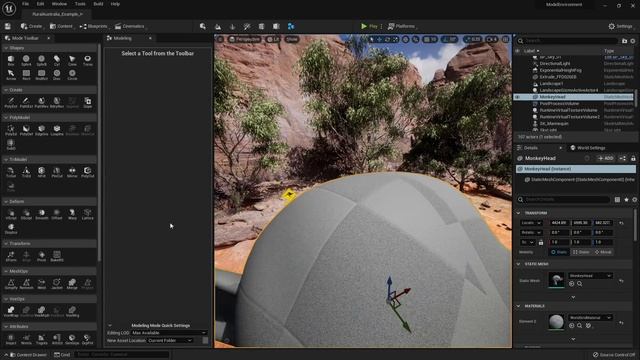Select the Disc shape tool

57,75
